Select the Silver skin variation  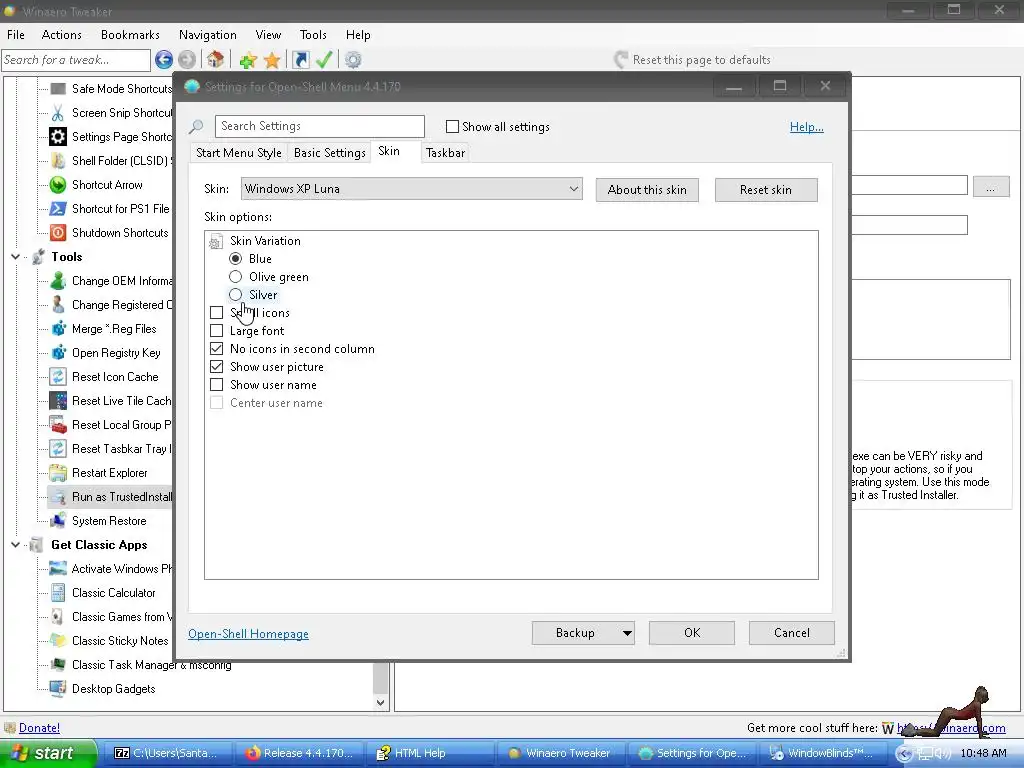235,295
